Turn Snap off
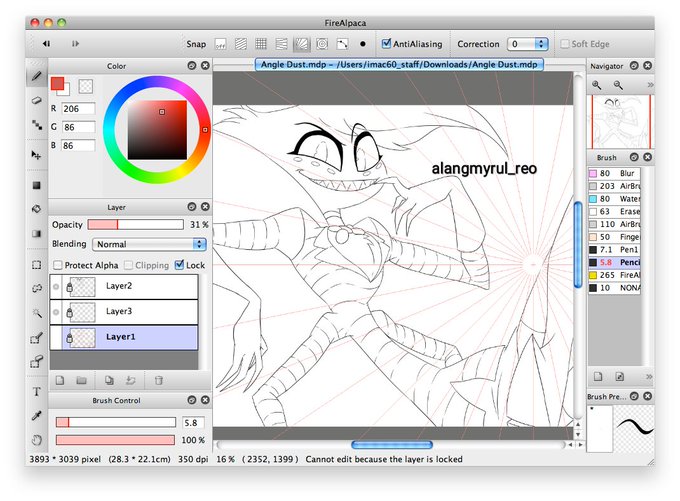 [x=221, y=44]
